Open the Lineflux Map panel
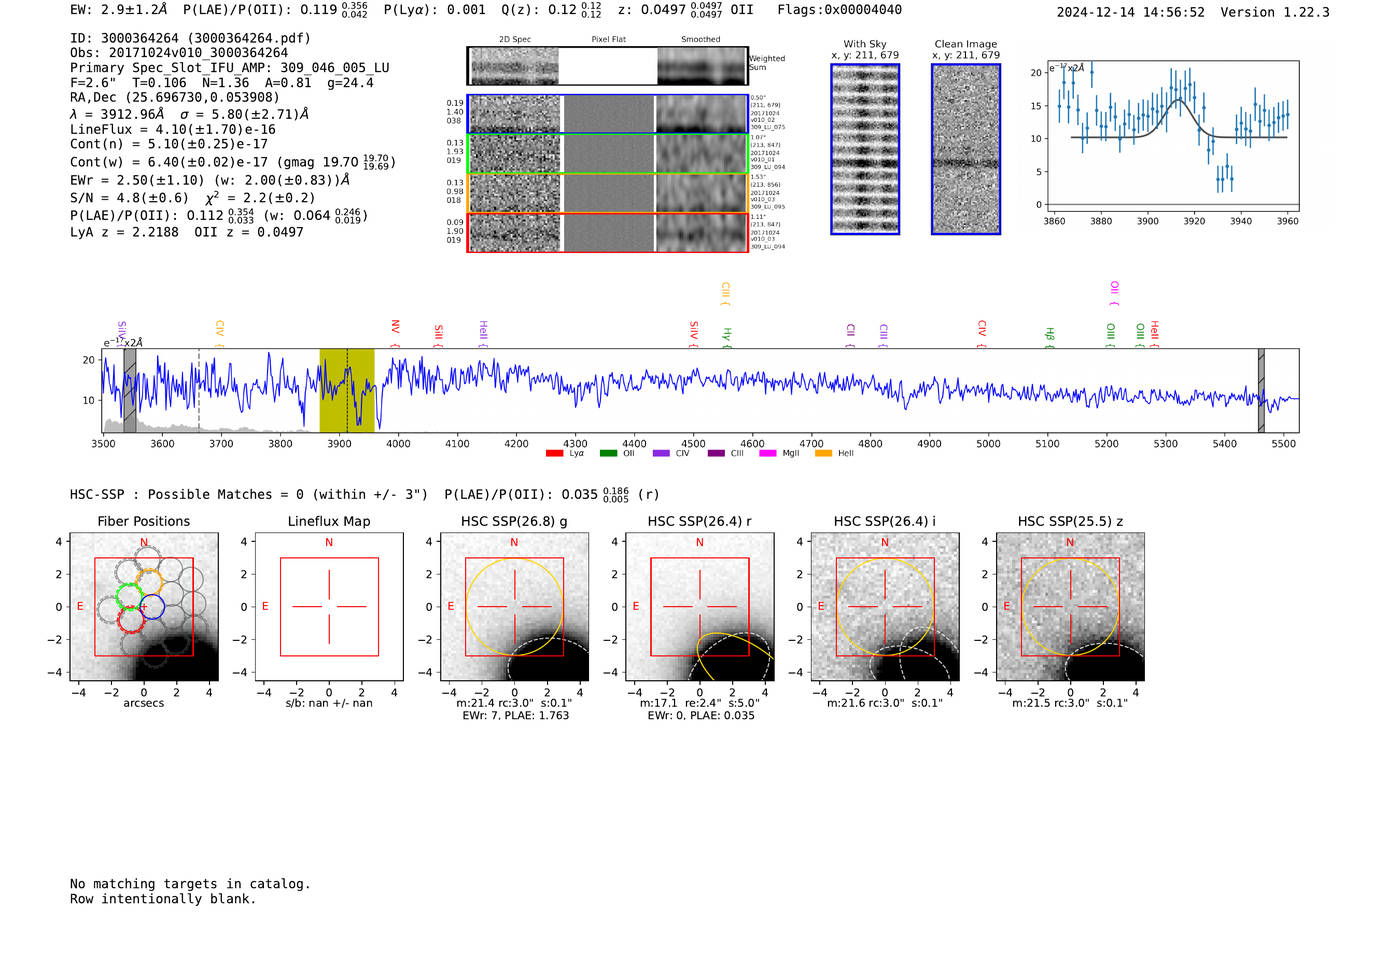Viewport: 1400px width, 953px height. pos(329,607)
